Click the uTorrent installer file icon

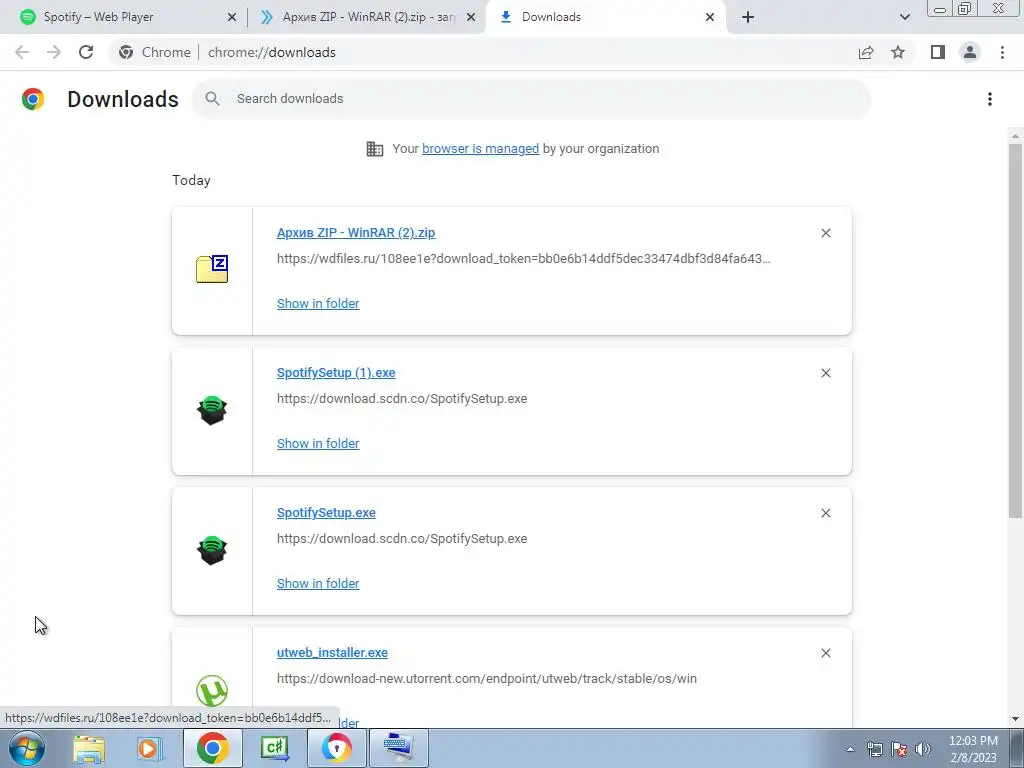click(x=212, y=691)
